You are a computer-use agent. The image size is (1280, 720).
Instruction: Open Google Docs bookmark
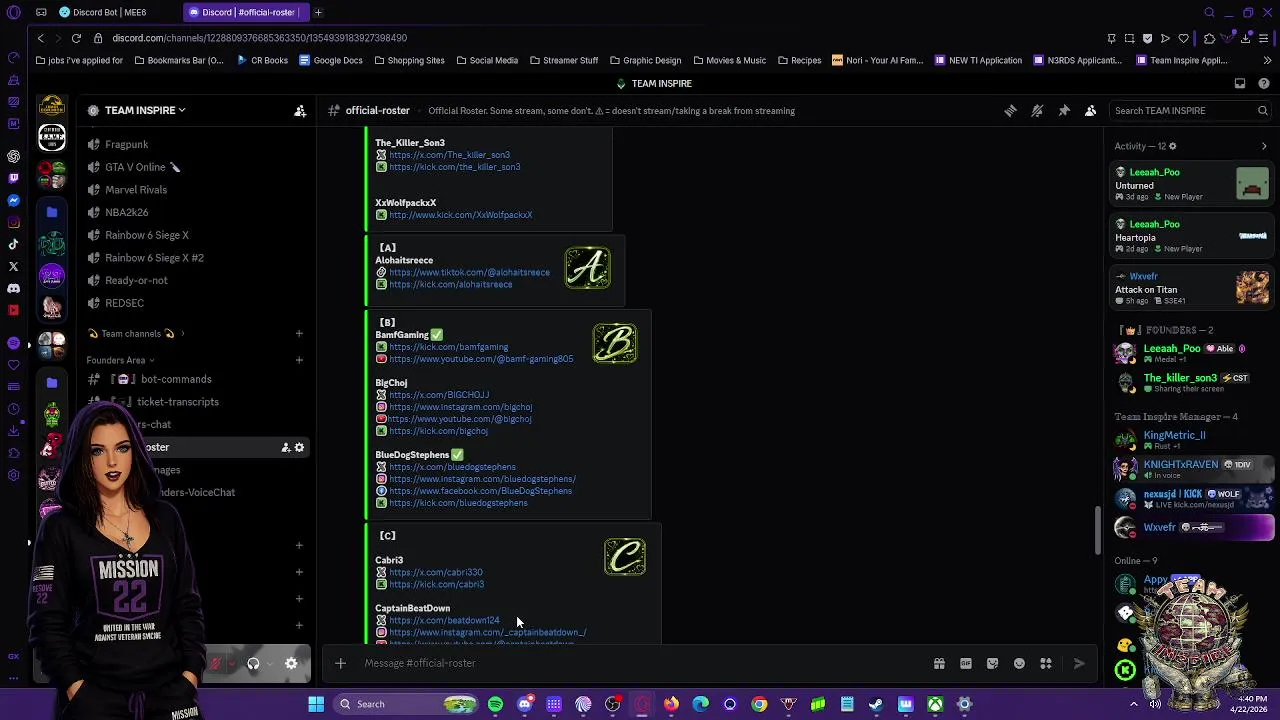point(330,60)
